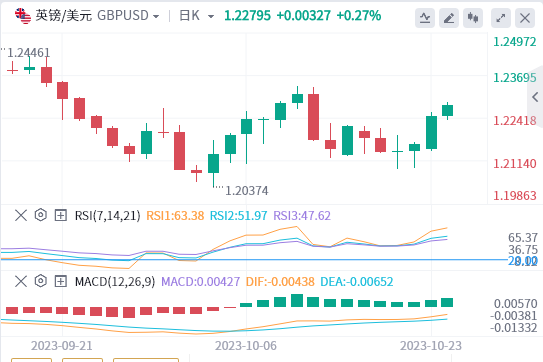Image resolution: width=543 pixels, height=362 pixels.
Task: Click the RSI(7,14,21) indicator label
Action: click(107, 216)
